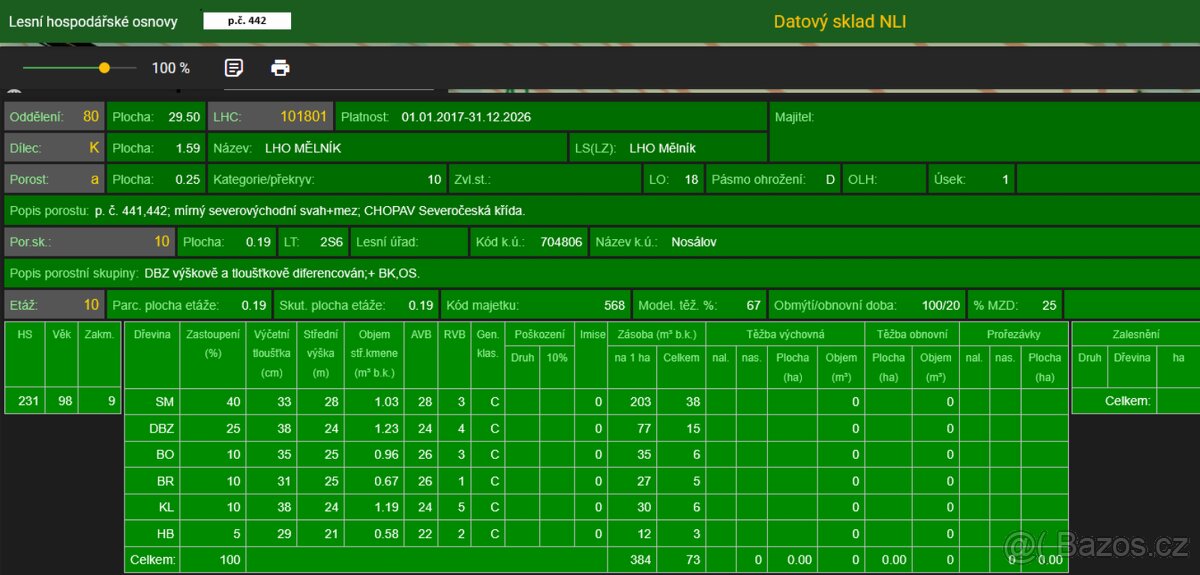Click the 'p.č. 442' white box
The width and height of the screenshot is (1200, 575).
point(247,21)
